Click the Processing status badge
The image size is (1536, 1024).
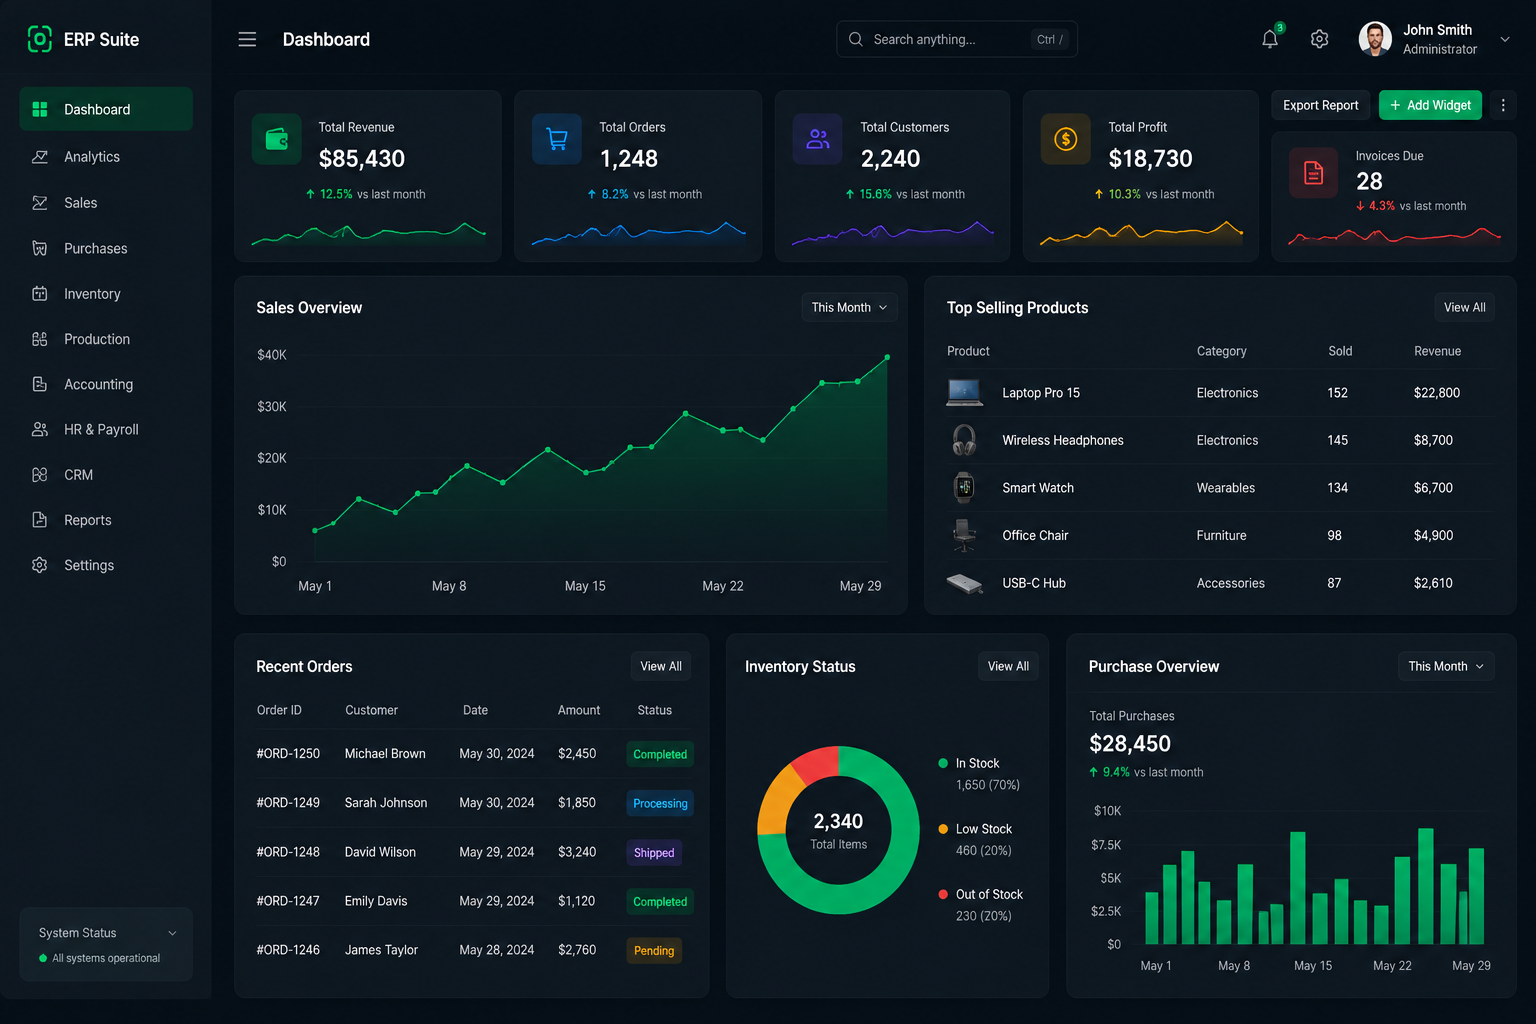tap(660, 803)
